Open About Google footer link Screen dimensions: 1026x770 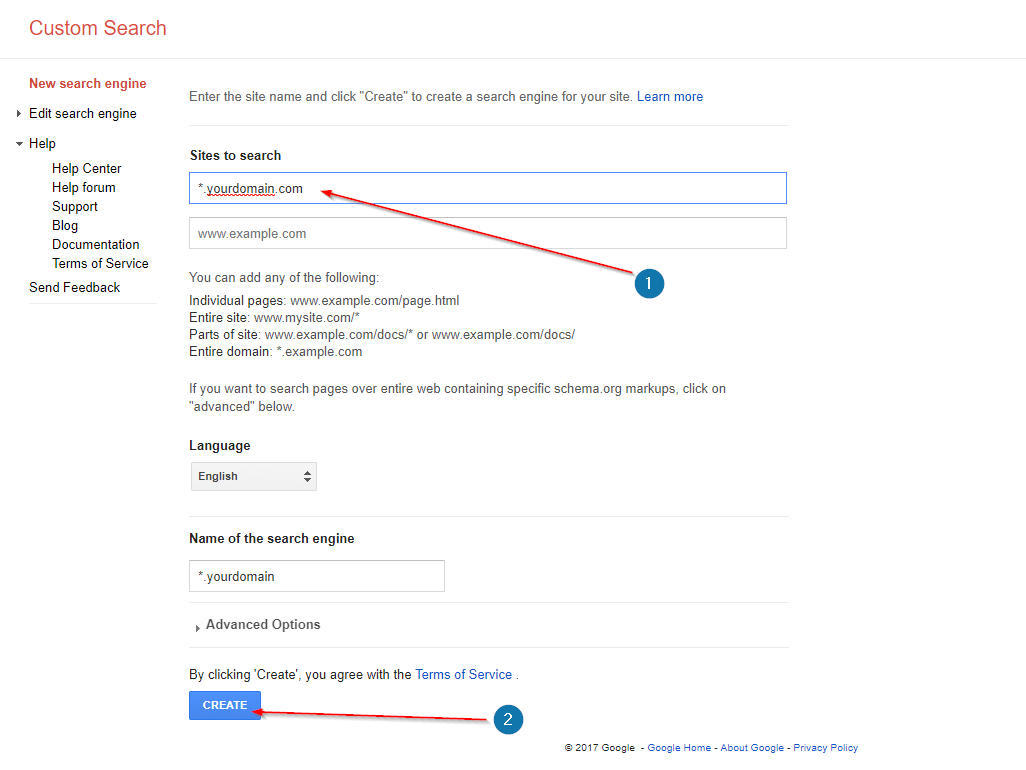pyautogui.click(x=752, y=748)
